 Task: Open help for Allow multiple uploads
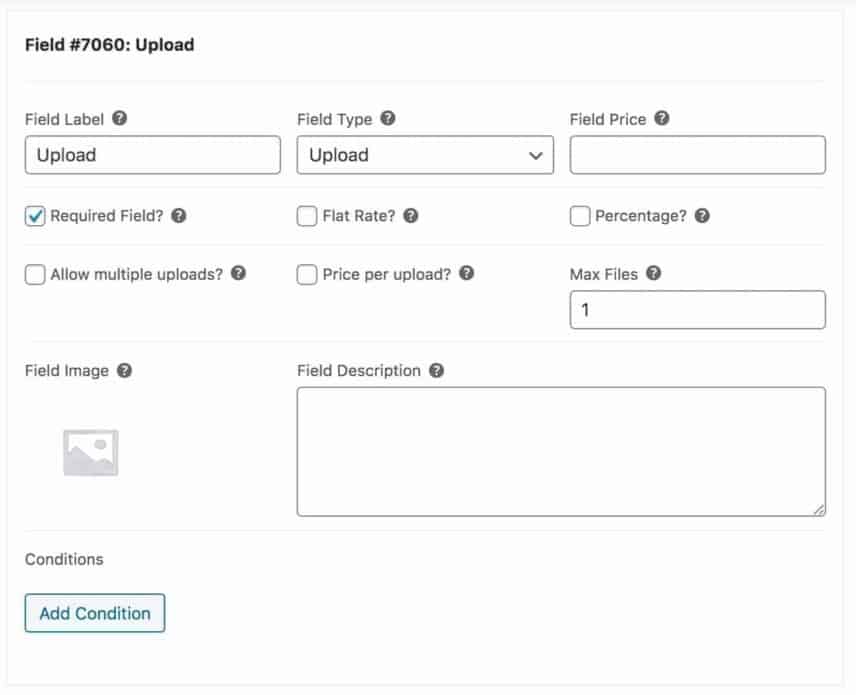[x=239, y=273]
